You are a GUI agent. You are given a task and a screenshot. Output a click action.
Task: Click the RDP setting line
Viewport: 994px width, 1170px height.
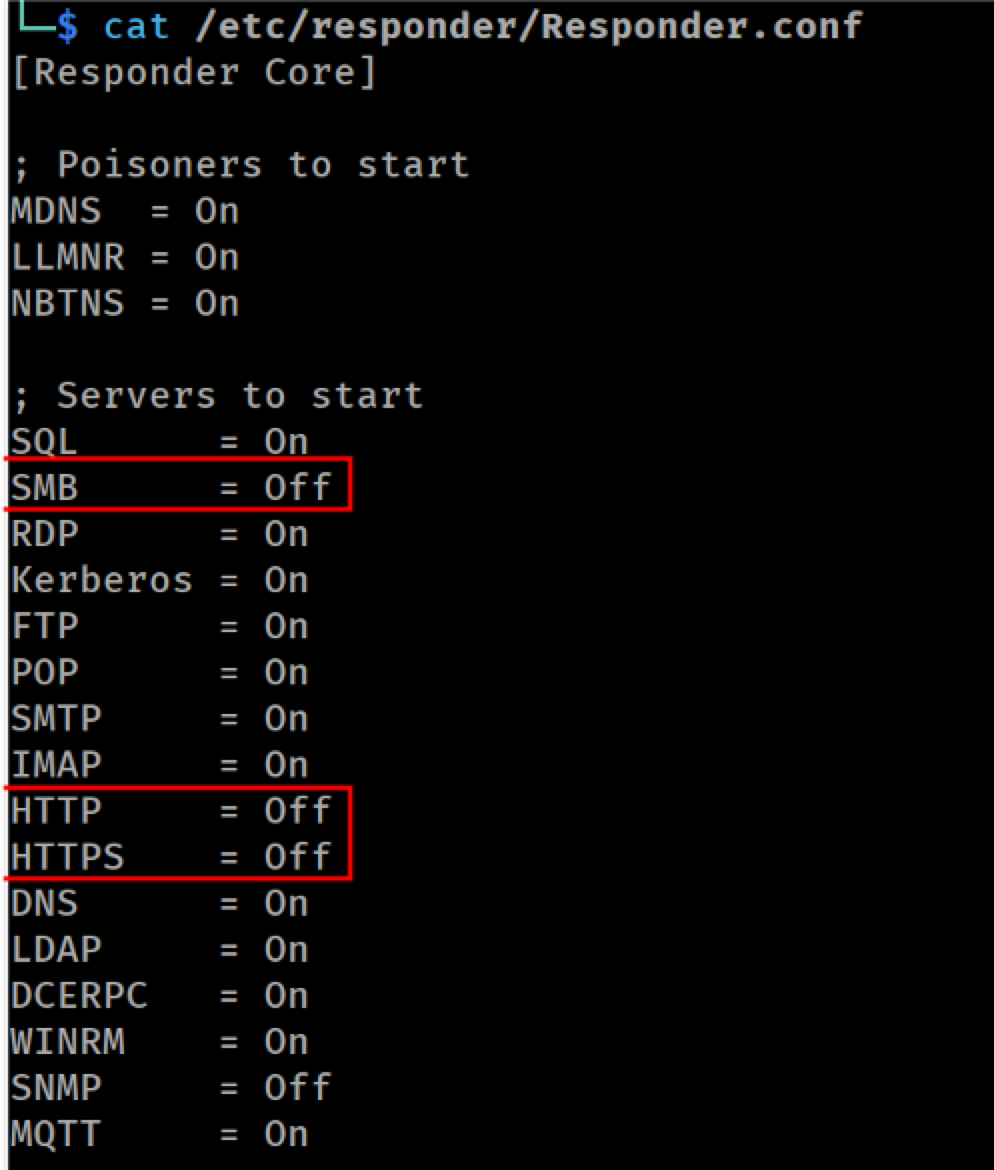click(159, 534)
